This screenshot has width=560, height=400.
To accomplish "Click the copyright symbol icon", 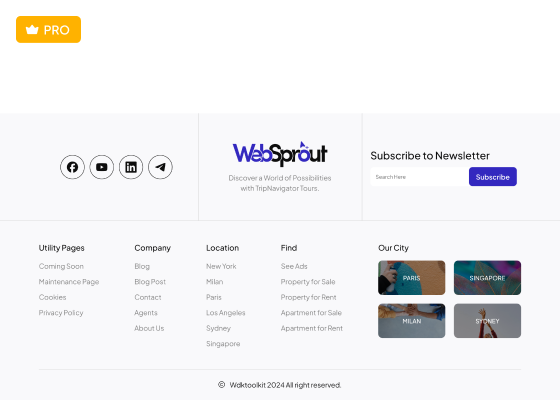I will [x=221, y=385].
